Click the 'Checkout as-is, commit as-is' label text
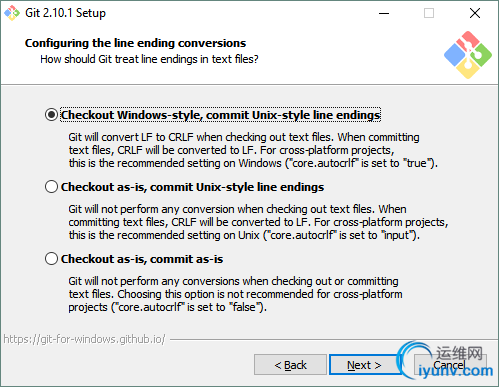 [142, 259]
